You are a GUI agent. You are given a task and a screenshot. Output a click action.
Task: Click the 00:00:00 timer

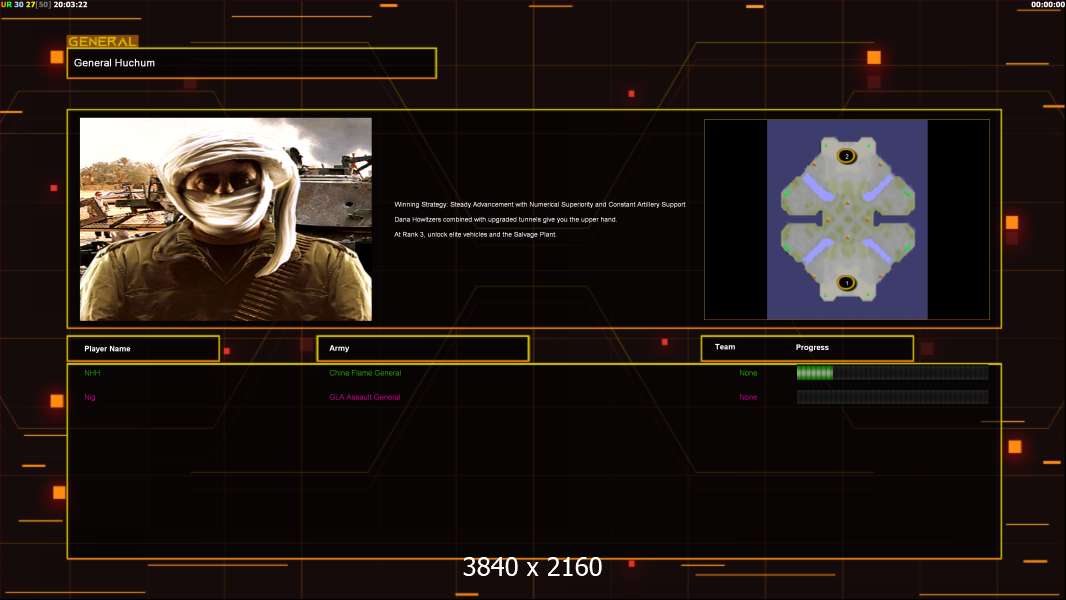pyautogui.click(x=1048, y=4)
